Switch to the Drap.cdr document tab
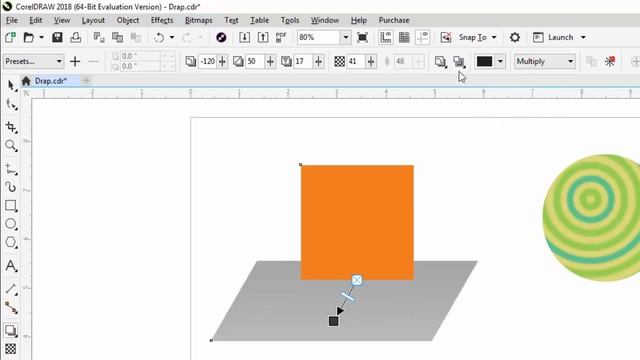 point(50,81)
